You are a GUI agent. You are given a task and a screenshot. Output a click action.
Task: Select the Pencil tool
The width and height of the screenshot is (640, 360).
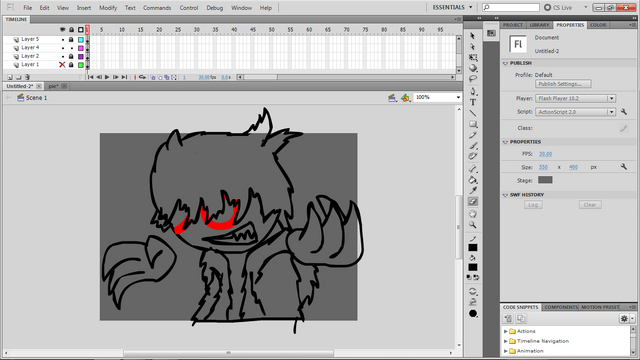pyautogui.click(x=473, y=135)
